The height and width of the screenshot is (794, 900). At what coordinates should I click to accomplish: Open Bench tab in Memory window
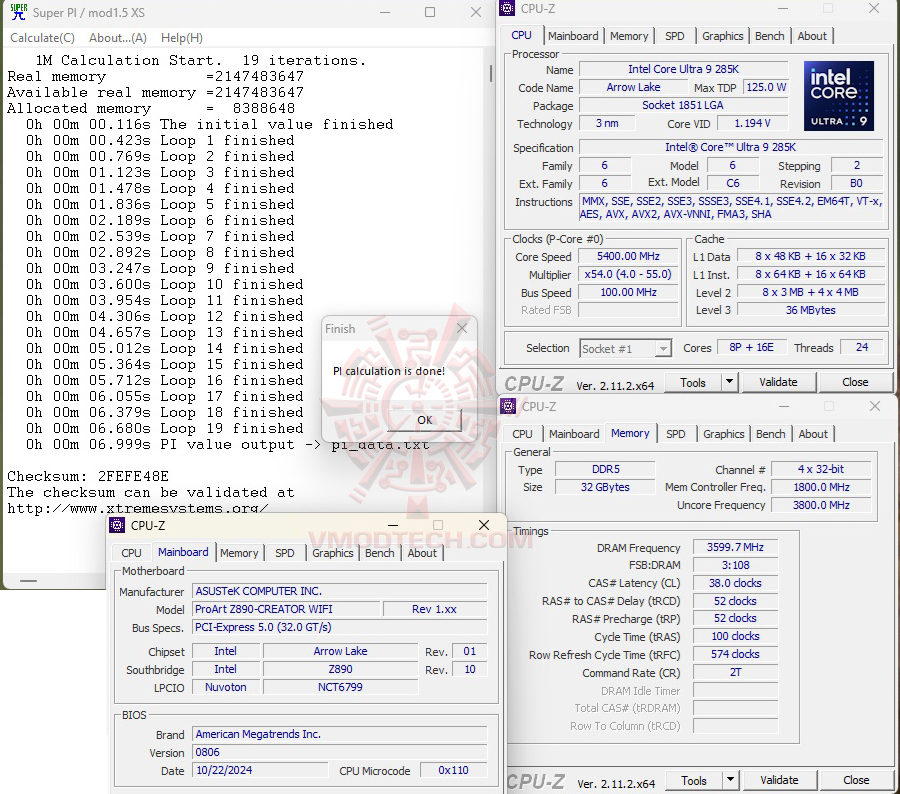(770, 434)
